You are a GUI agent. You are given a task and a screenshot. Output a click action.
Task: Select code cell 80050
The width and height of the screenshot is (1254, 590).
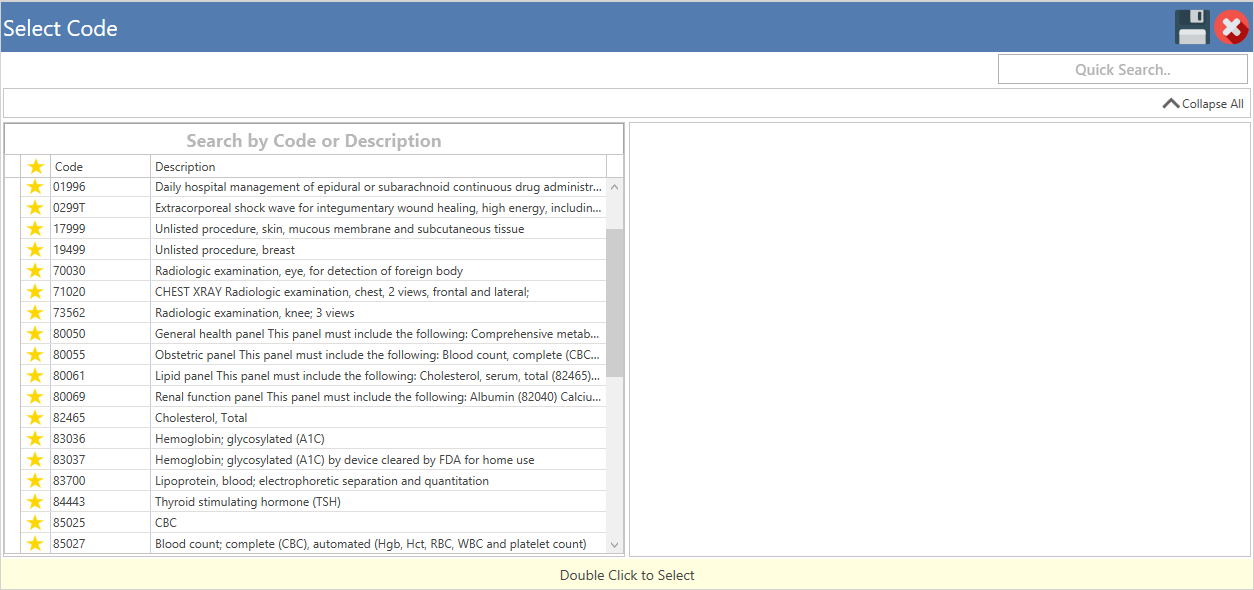point(100,334)
